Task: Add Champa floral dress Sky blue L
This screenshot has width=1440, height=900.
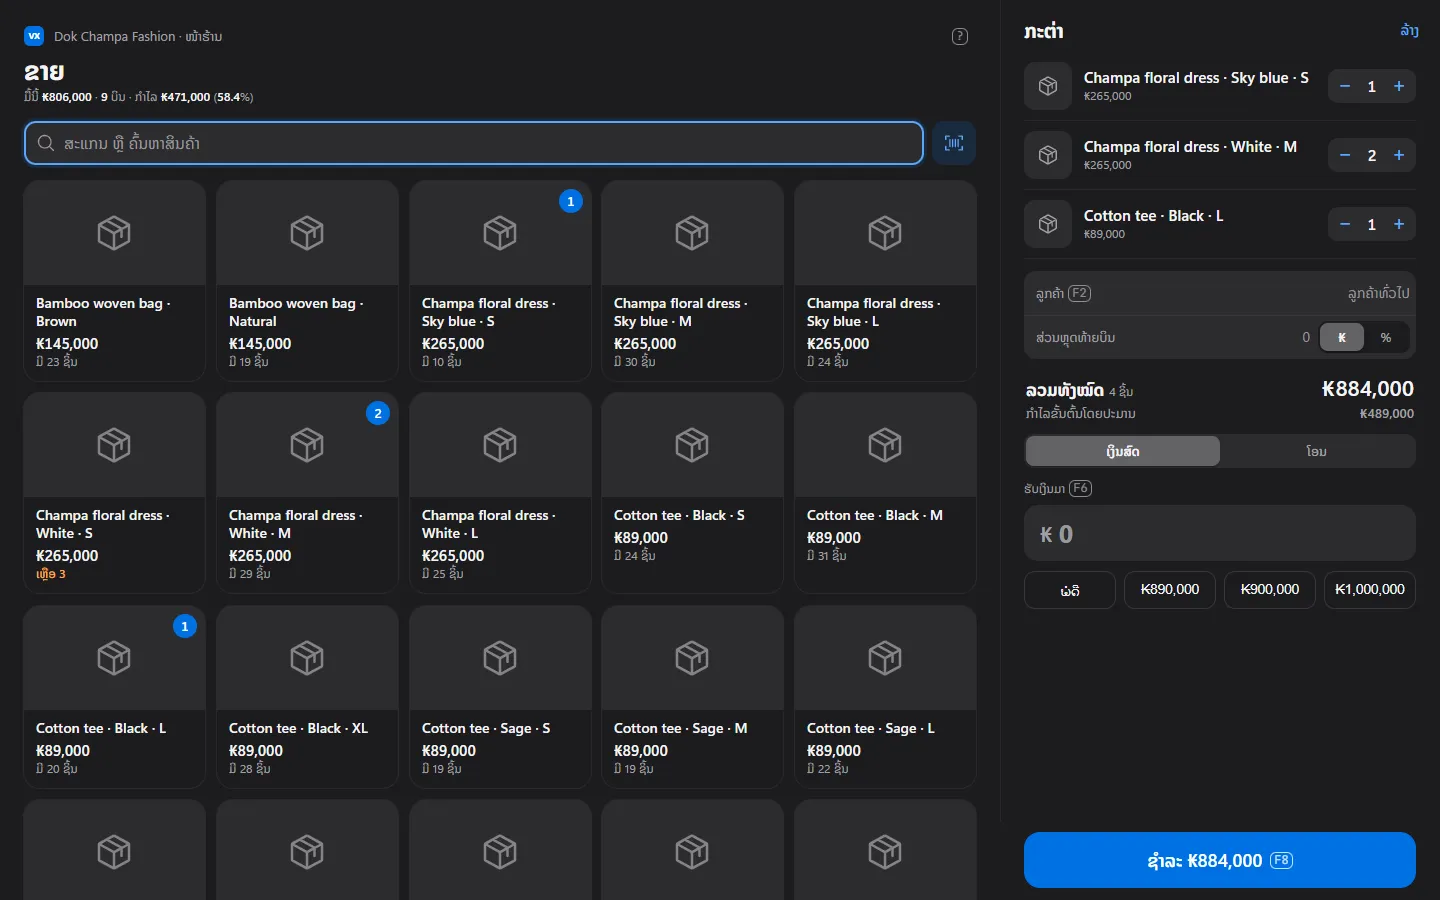Action: click(885, 281)
